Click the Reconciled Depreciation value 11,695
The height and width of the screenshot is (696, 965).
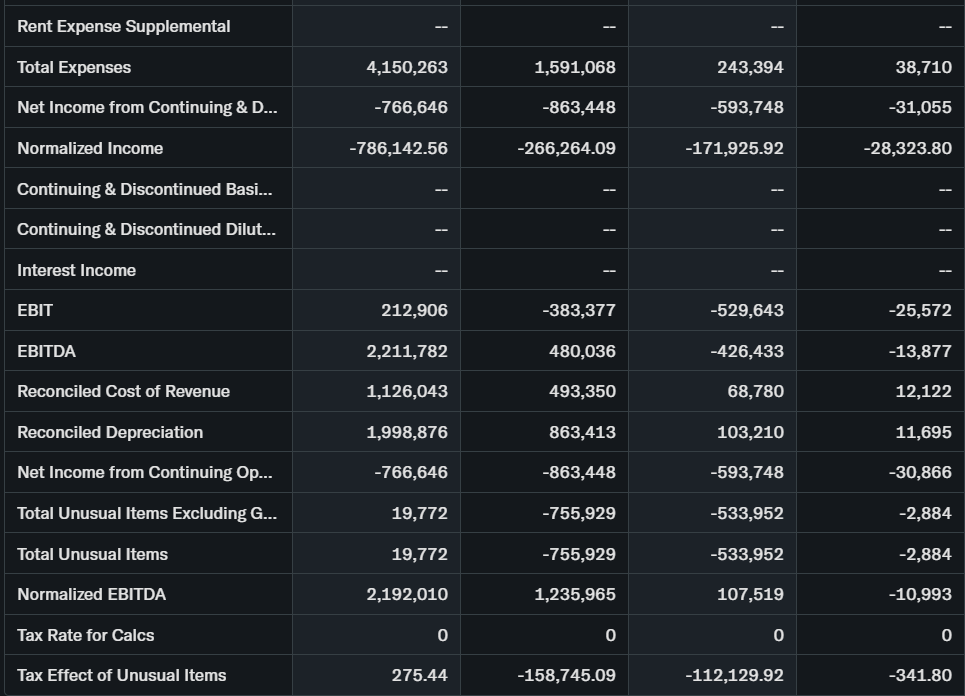[923, 432]
